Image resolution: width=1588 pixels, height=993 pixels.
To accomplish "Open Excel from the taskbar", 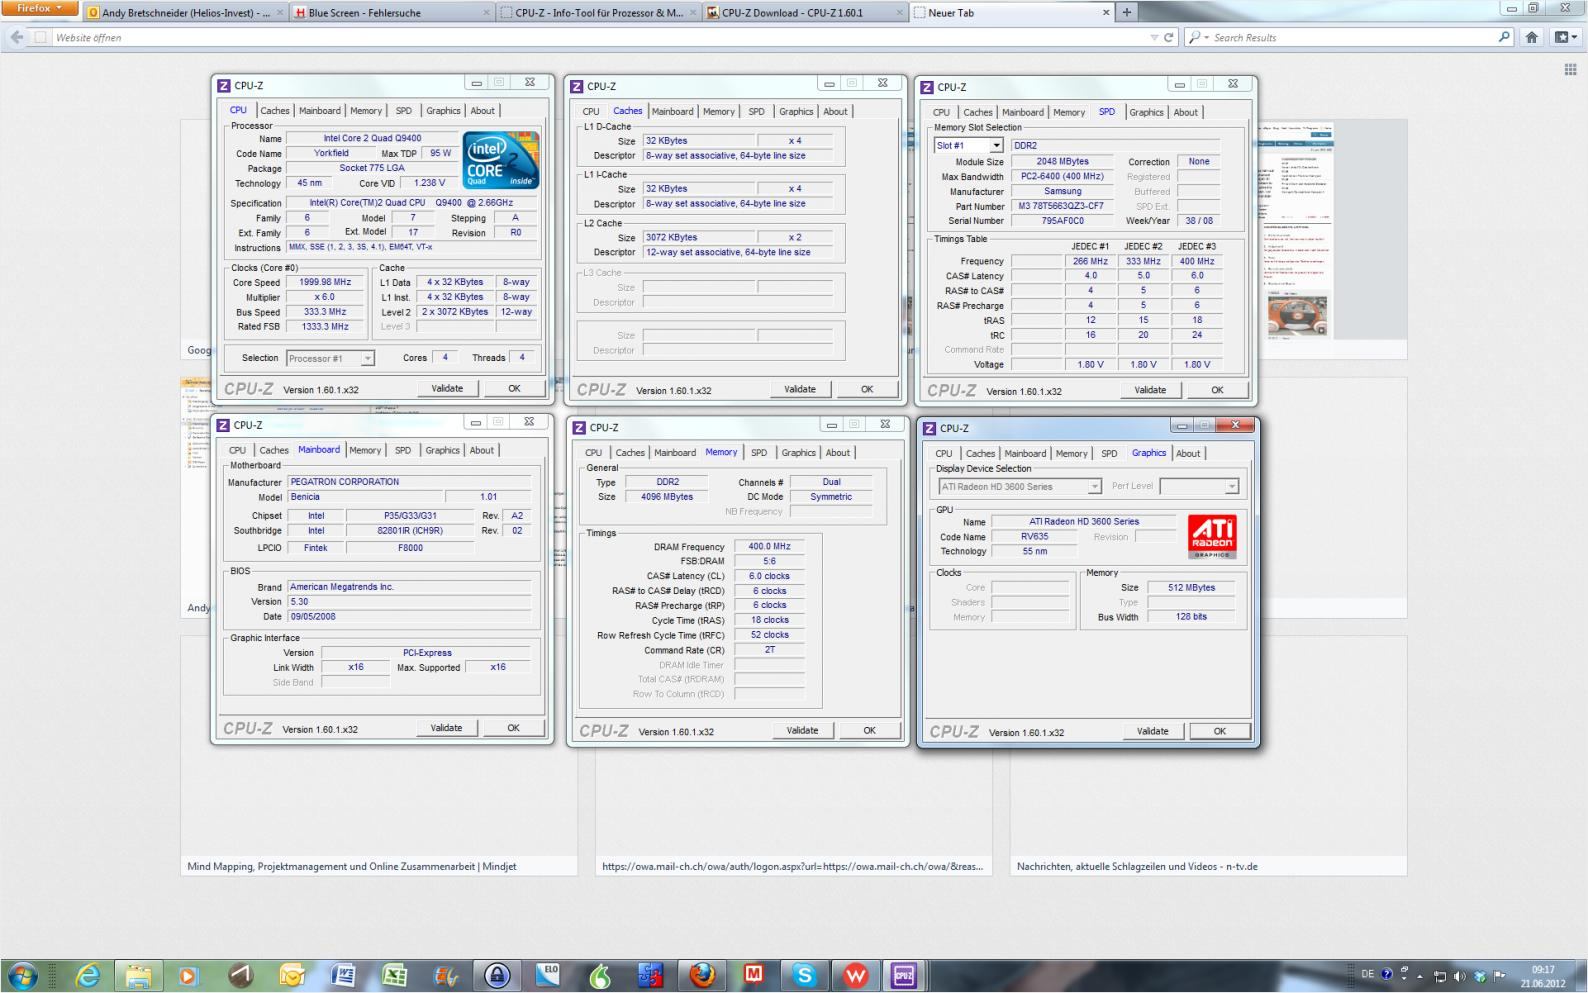I will (x=394, y=975).
